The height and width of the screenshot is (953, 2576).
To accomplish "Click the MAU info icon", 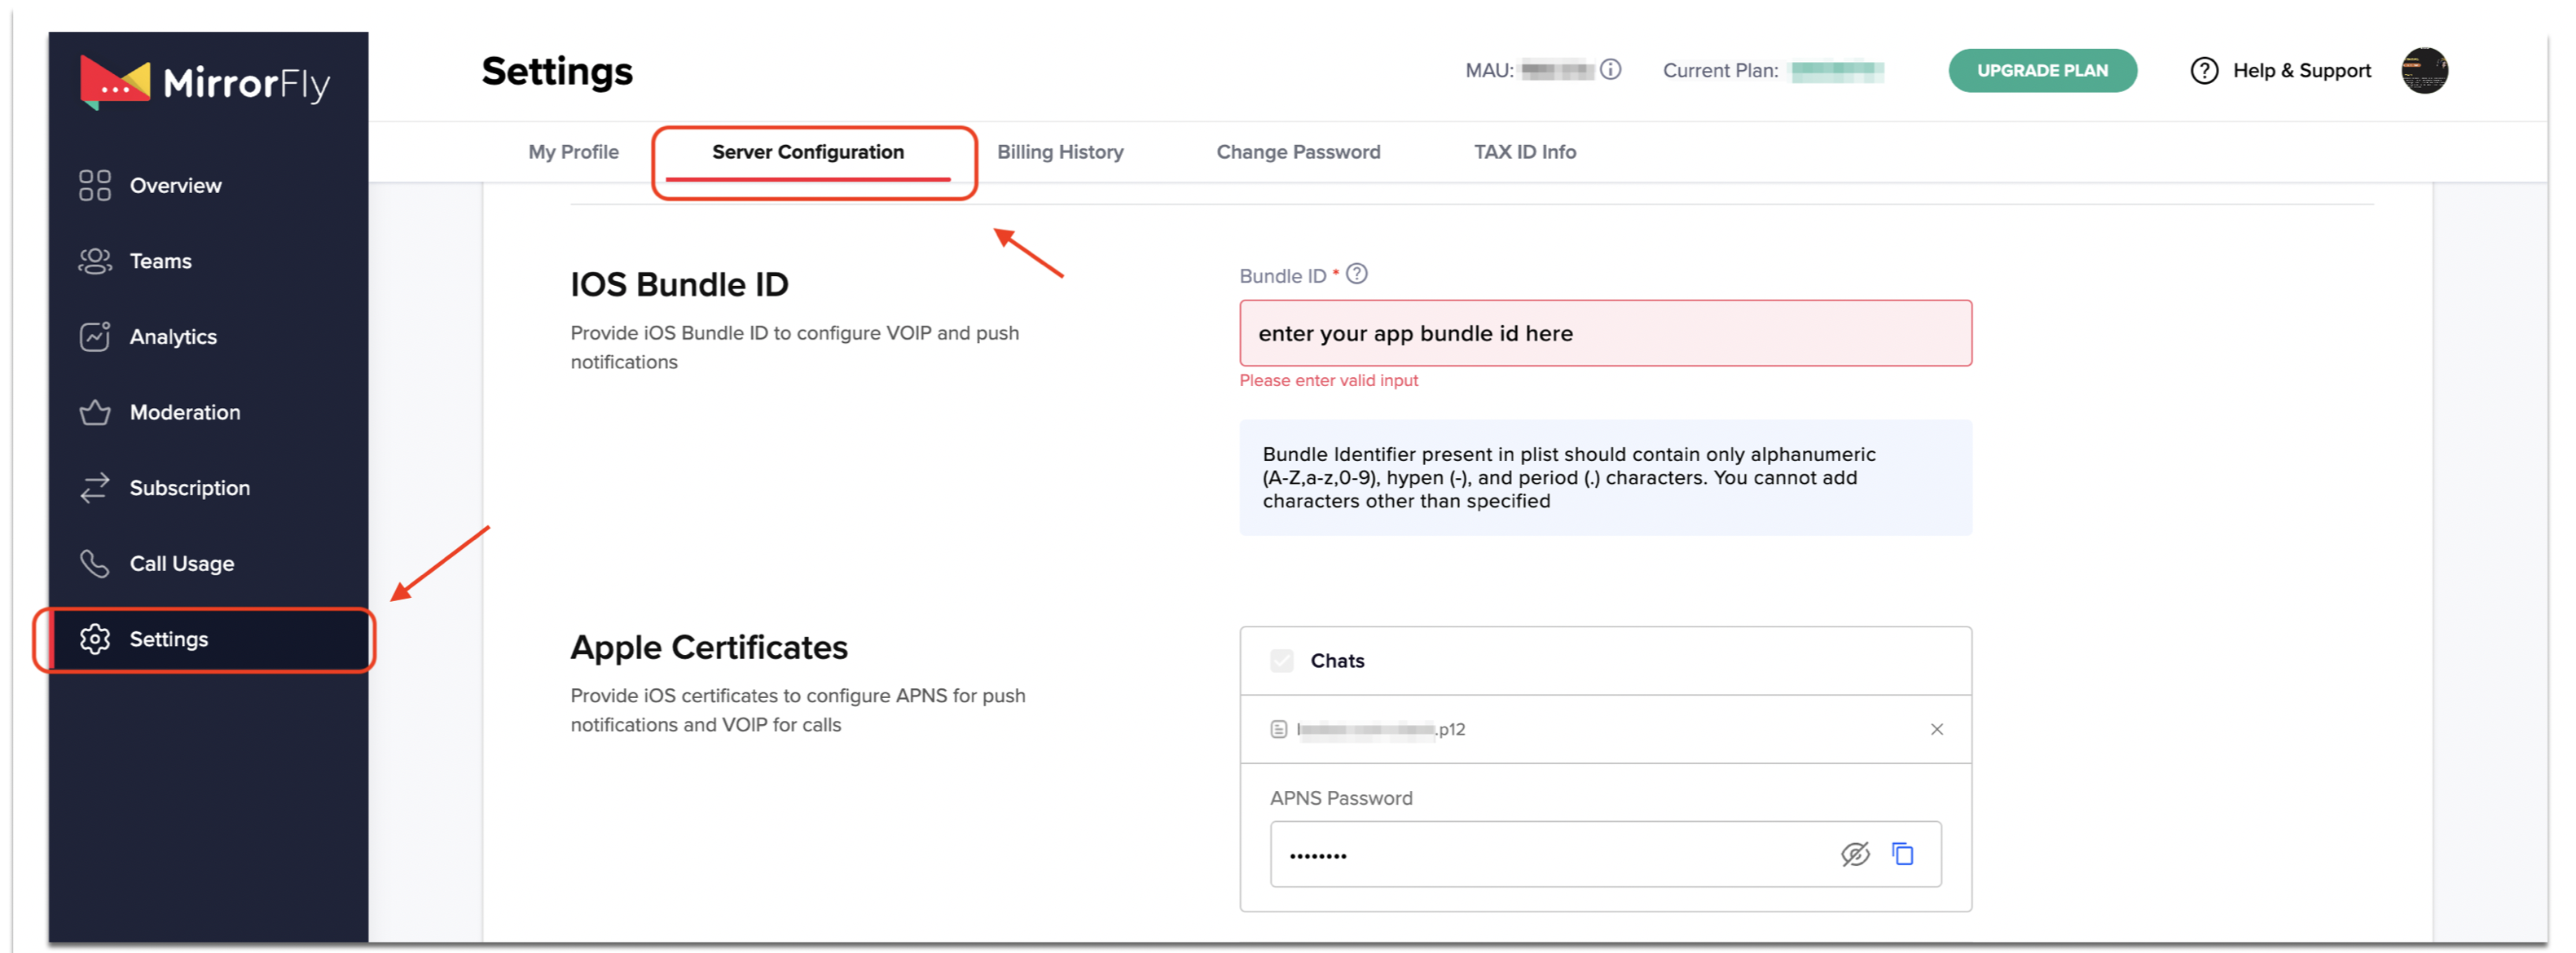I will [x=1610, y=70].
